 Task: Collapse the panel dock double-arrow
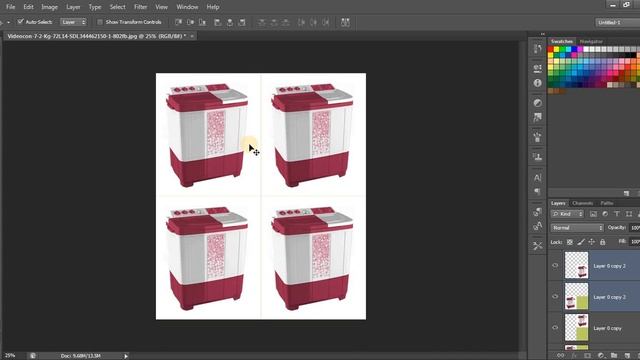pyautogui.click(x=542, y=34)
